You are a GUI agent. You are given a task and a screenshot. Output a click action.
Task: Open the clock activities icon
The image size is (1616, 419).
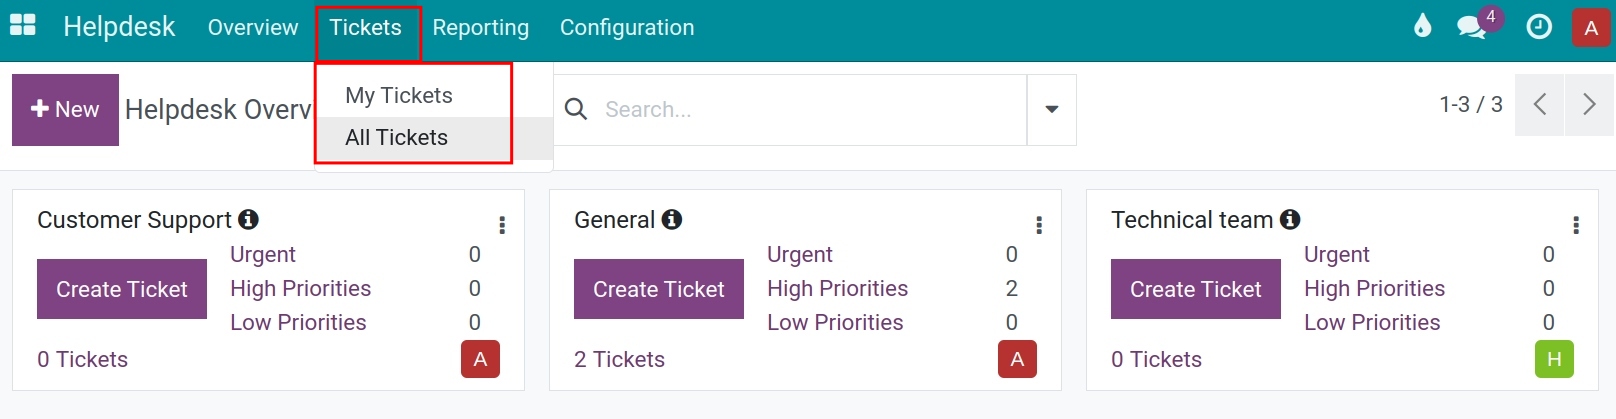pos(1539,27)
